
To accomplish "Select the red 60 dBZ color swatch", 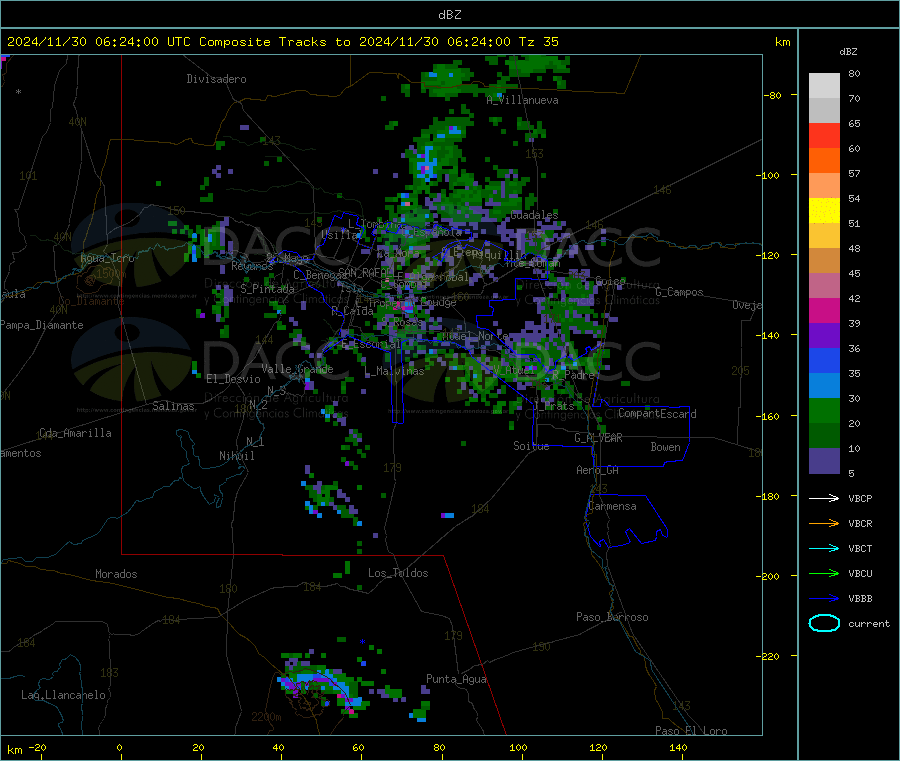I will coord(824,135).
